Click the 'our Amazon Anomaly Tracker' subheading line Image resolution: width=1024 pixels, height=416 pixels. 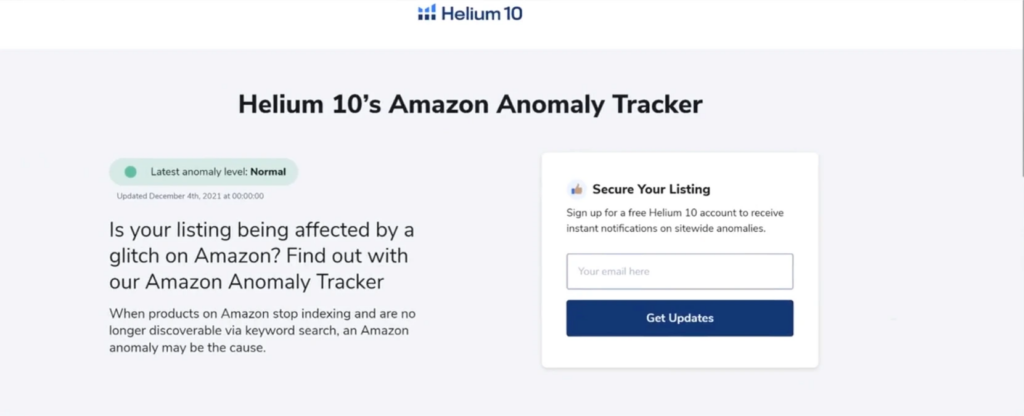(x=246, y=281)
